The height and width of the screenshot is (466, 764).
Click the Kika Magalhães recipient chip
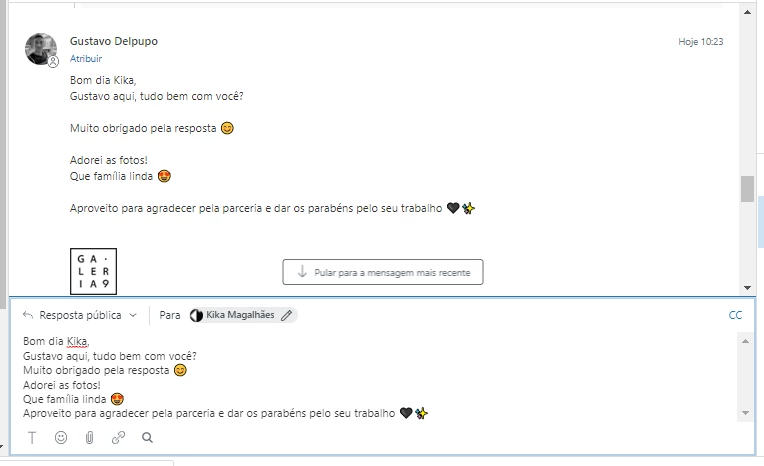(243, 315)
